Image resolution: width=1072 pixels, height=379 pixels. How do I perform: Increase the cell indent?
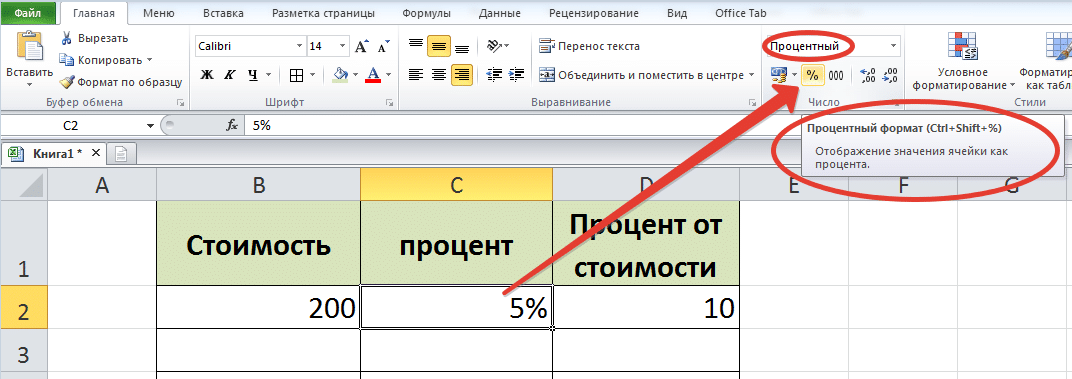coord(516,75)
